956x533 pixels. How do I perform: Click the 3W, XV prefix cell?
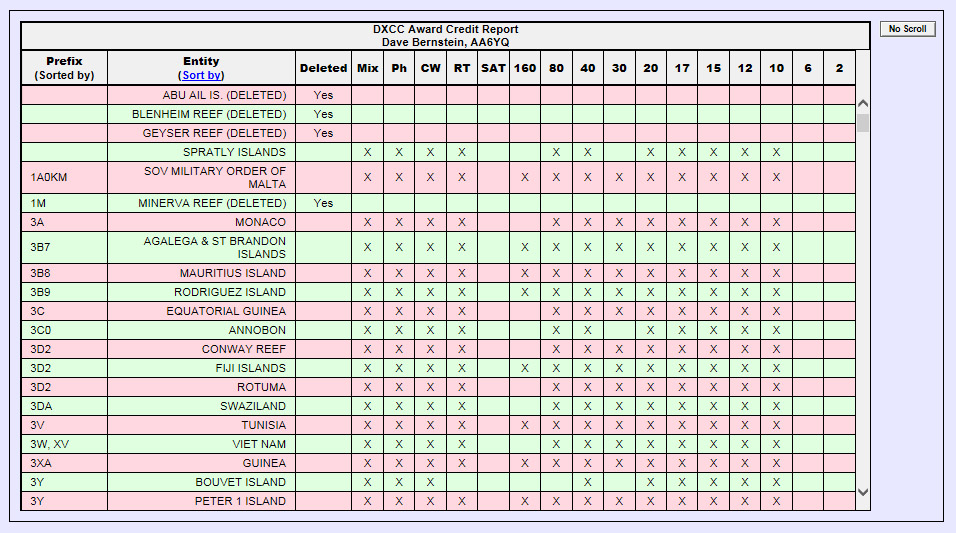click(x=64, y=443)
